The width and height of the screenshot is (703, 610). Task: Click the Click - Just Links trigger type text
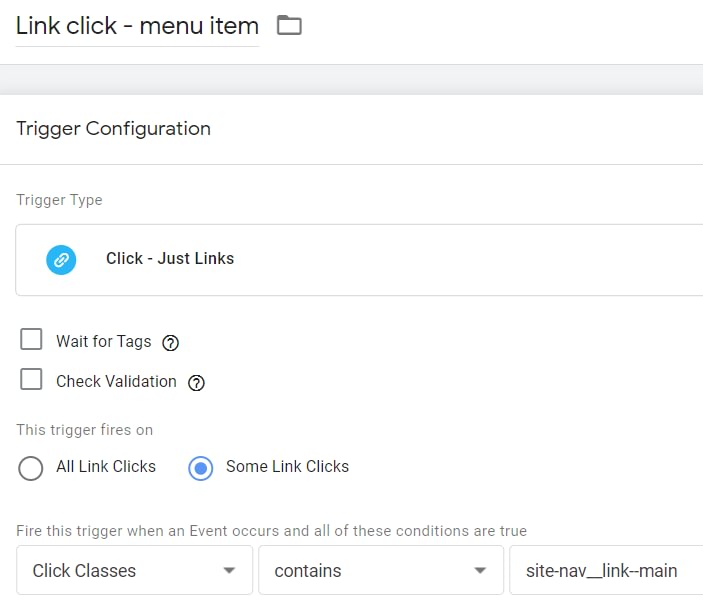[x=170, y=258]
